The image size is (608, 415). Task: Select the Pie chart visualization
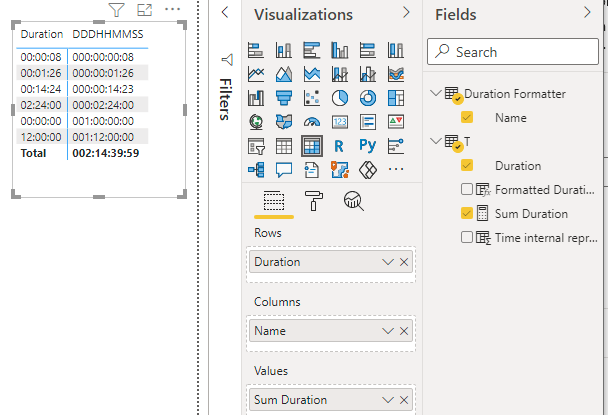pyautogui.click(x=340, y=98)
